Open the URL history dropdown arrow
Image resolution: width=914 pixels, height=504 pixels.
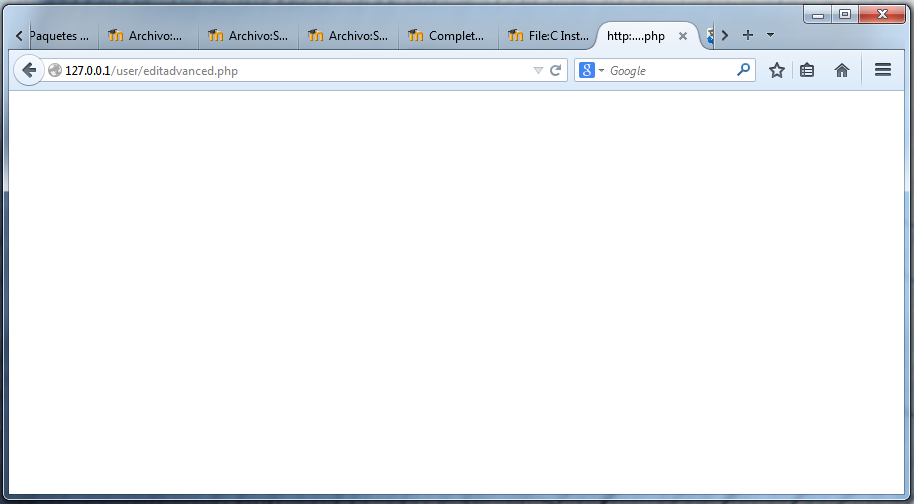pyautogui.click(x=538, y=71)
